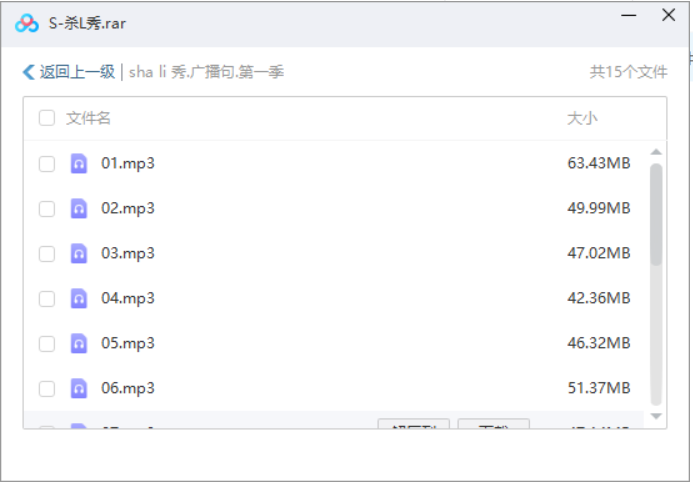Click the vertical scrollbar thumb
Image resolution: width=693 pixels, height=485 pixels.
coord(656,215)
